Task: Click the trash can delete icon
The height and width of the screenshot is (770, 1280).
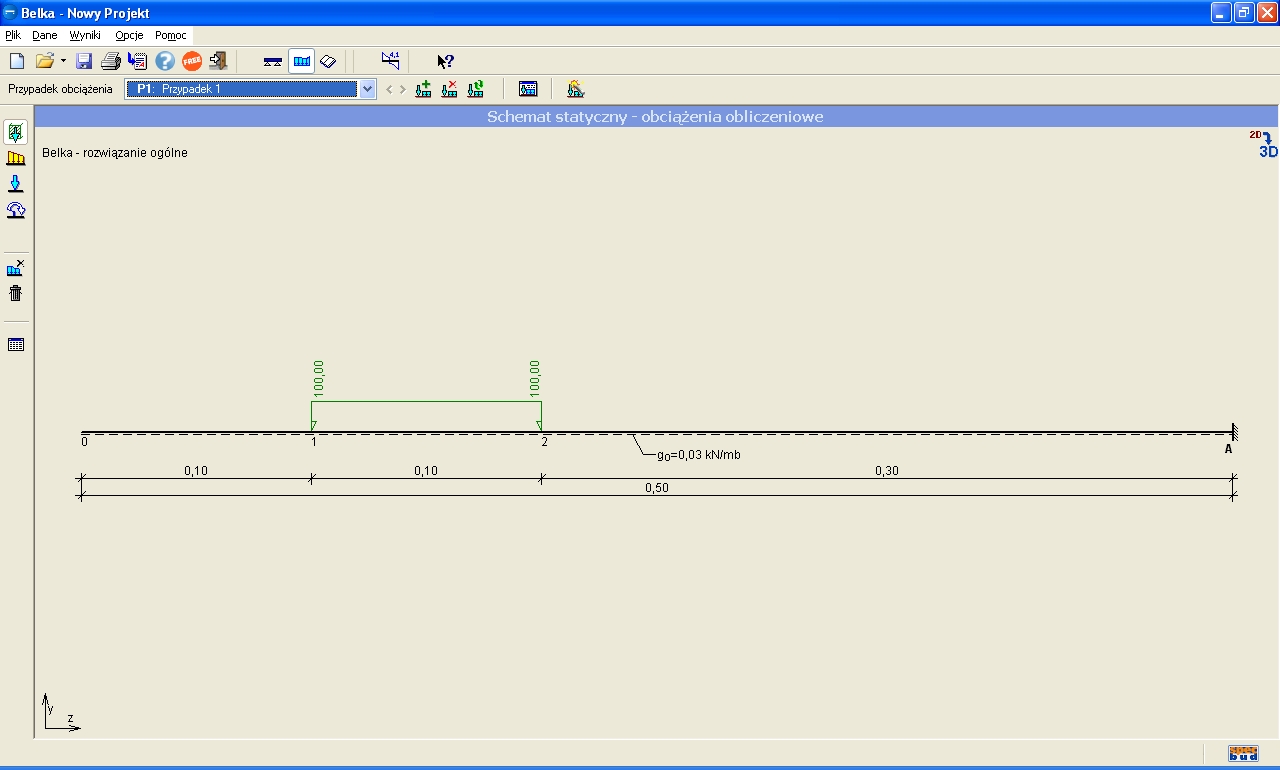Action: click(16, 293)
